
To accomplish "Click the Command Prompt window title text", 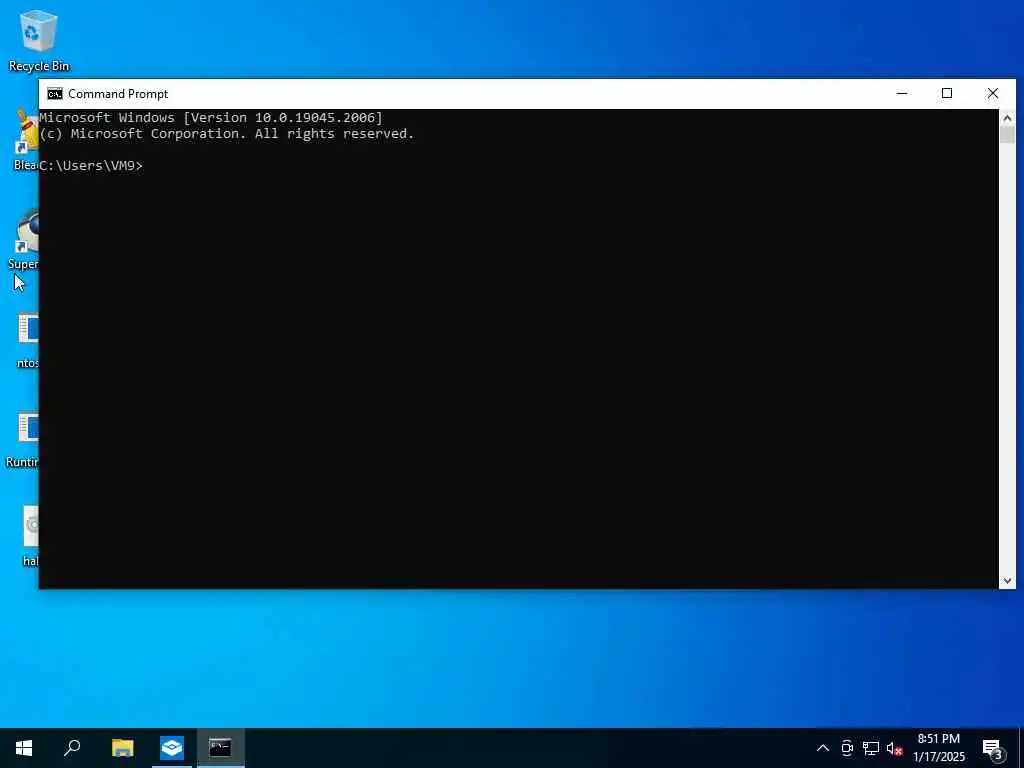I will click(x=118, y=94).
